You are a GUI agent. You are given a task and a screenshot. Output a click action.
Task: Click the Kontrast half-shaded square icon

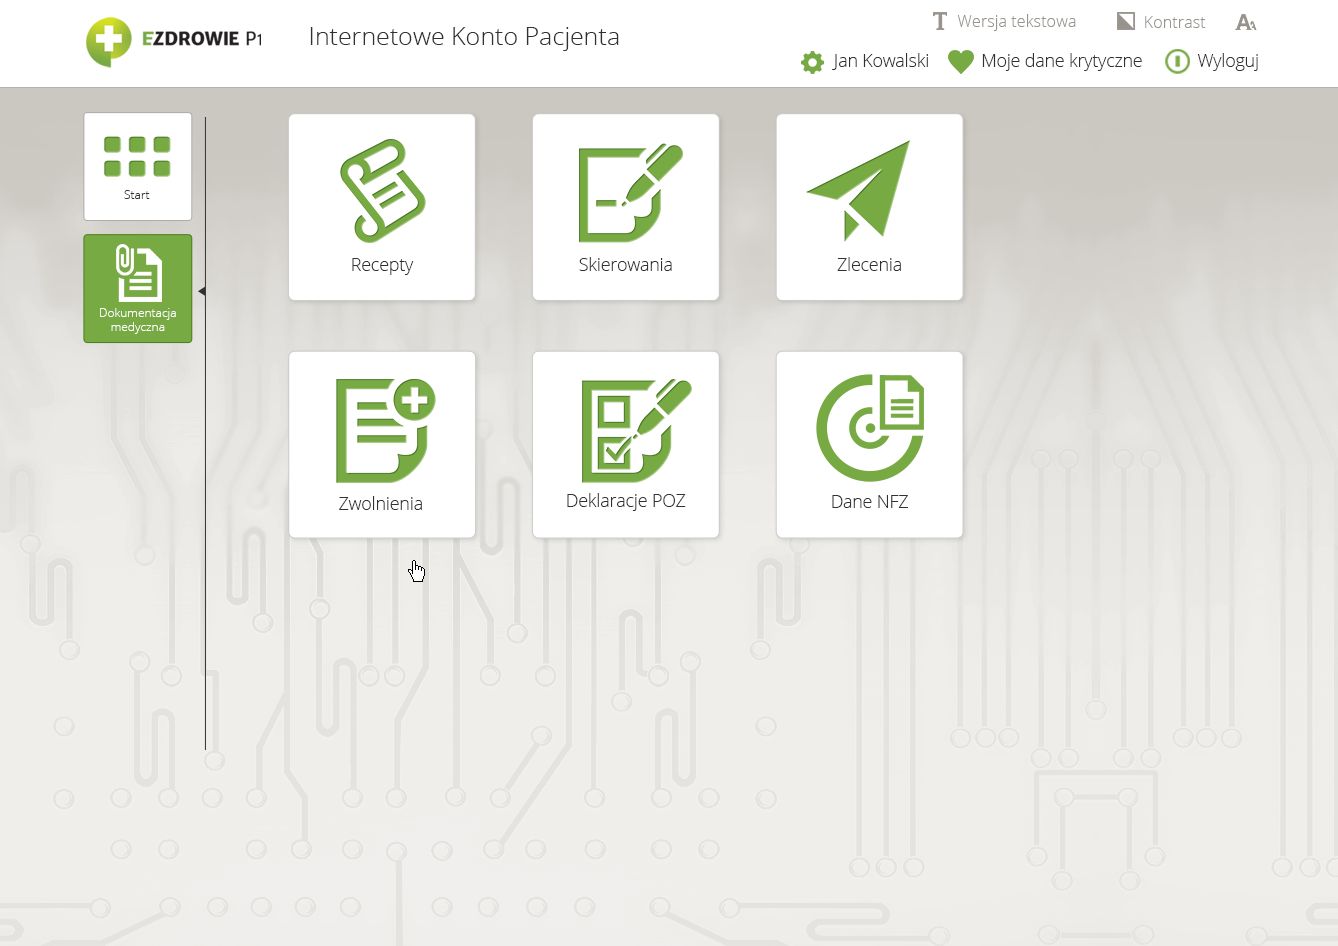point(1126,21)
